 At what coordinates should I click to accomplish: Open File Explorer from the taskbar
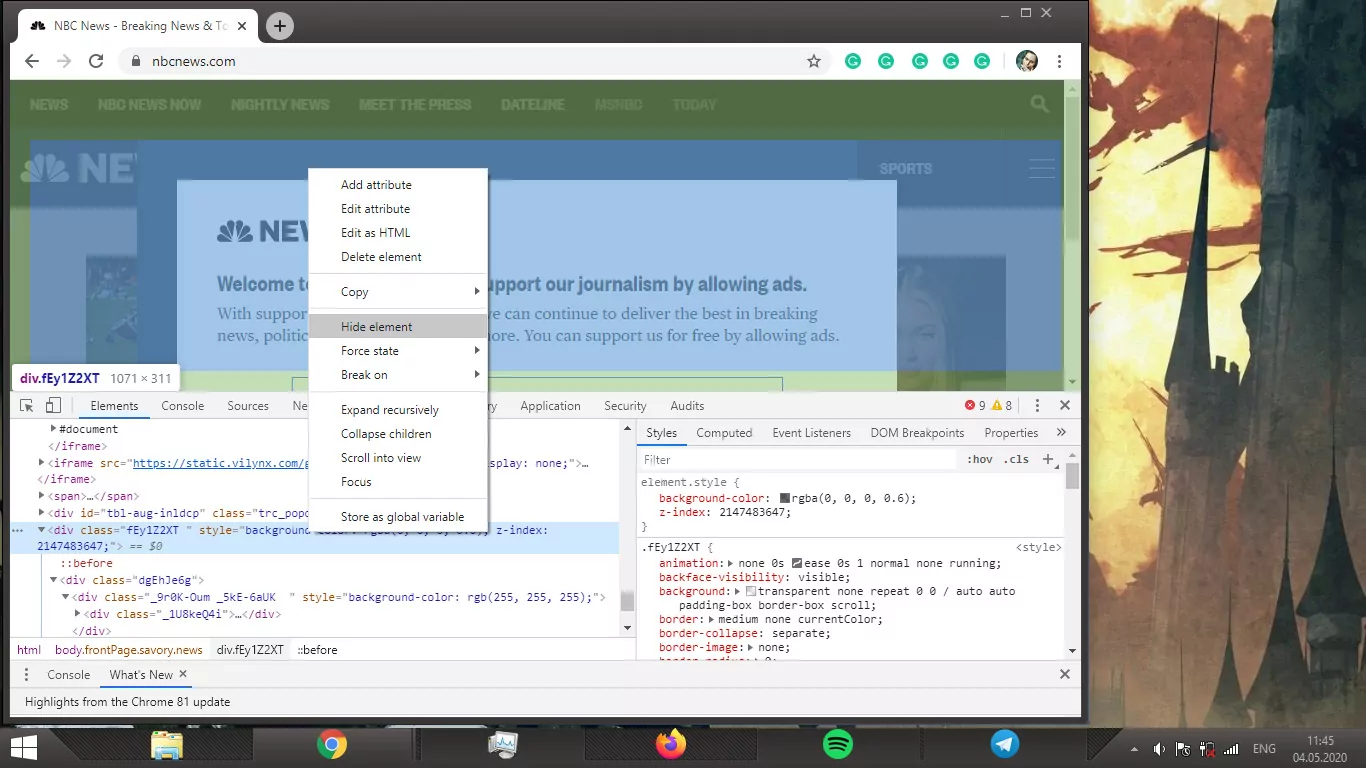pyautogui.click(x=167, y=746)
